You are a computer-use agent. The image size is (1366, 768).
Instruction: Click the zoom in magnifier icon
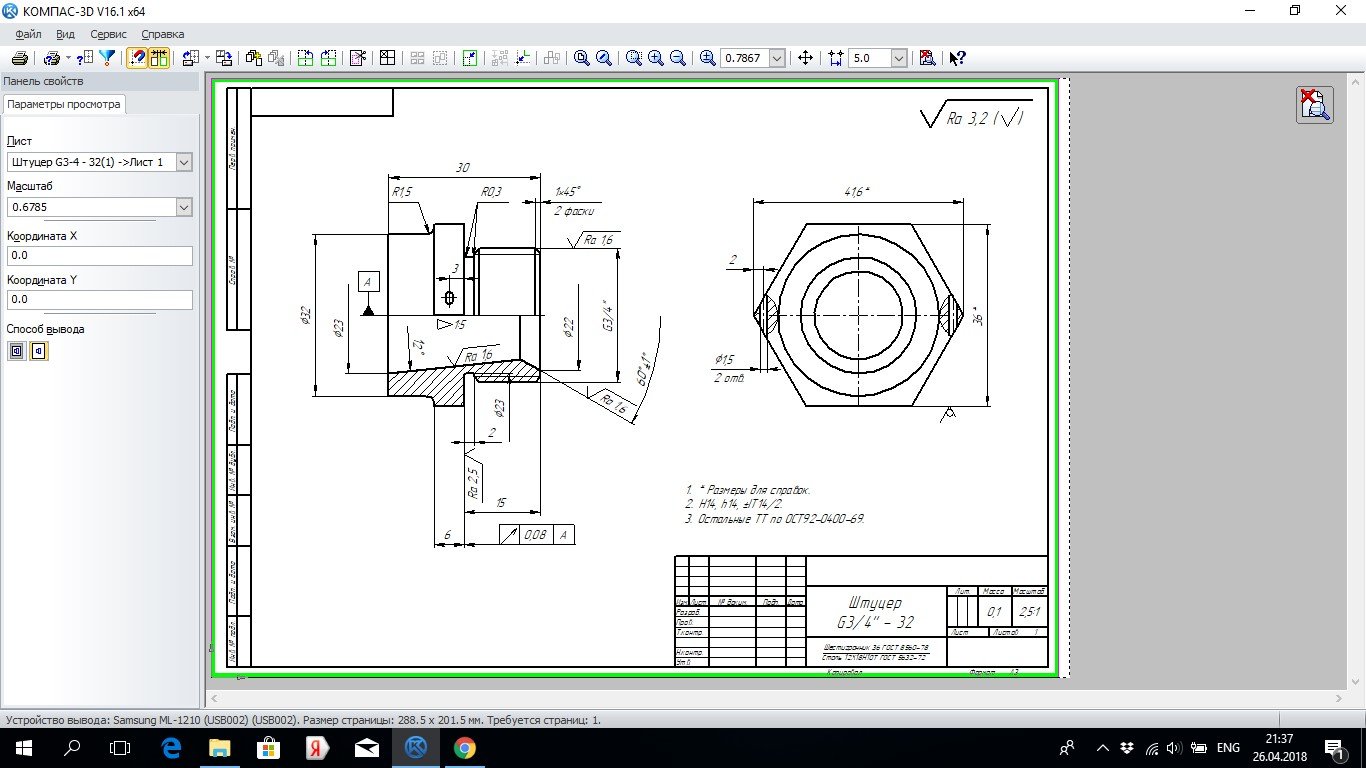click(x=656, y=58)
